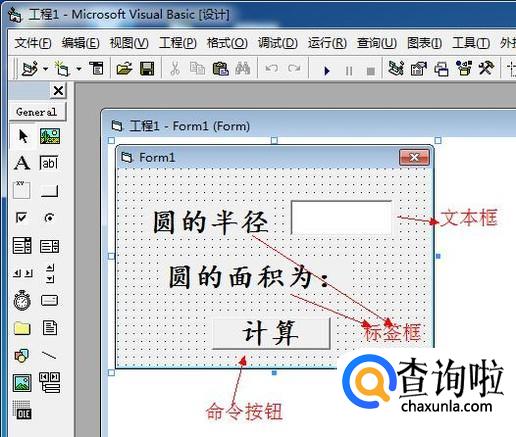
Task: Start the program with the Run arrow
Action: 327,70
